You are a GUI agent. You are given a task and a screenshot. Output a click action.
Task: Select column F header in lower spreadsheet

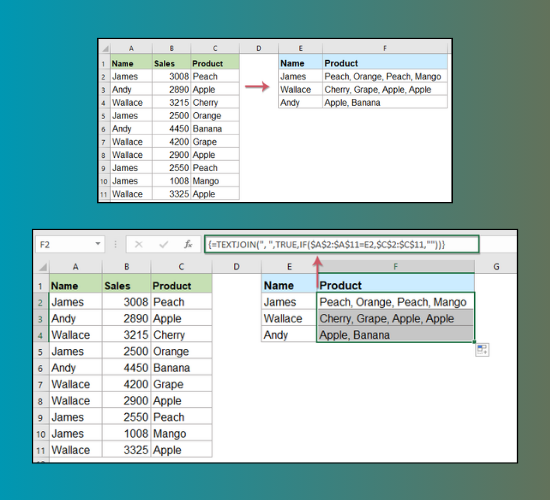tap(396, 267)
